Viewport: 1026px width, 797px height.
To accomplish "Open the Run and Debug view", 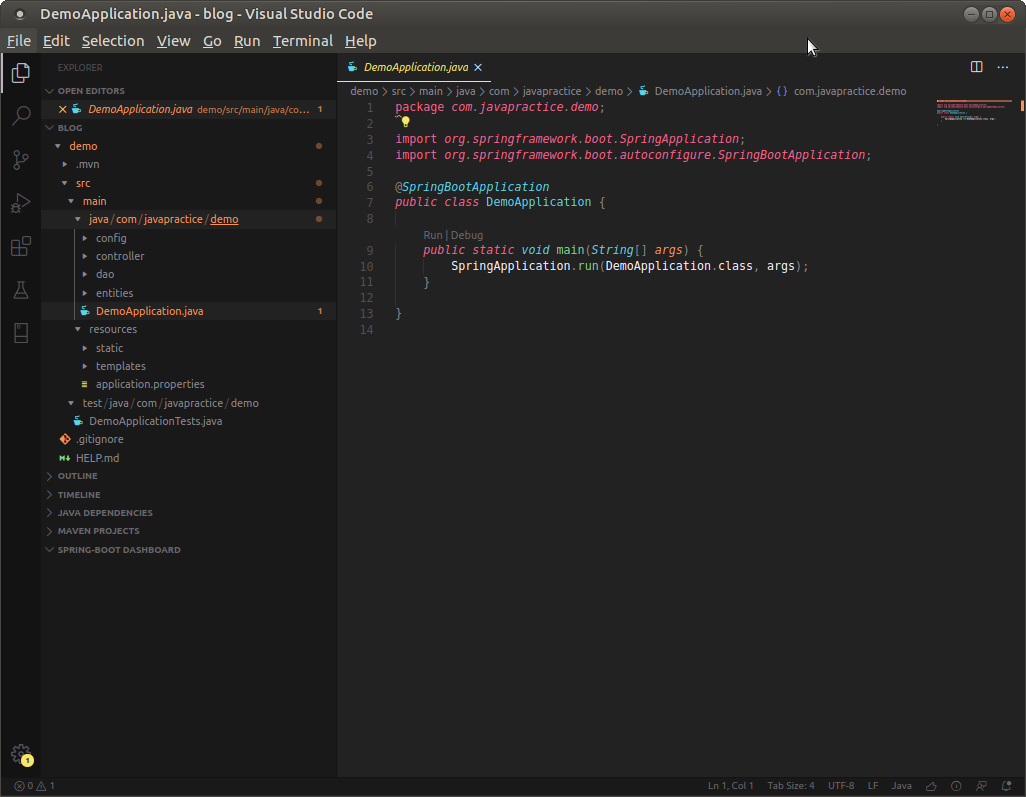I will pos(20,203).
